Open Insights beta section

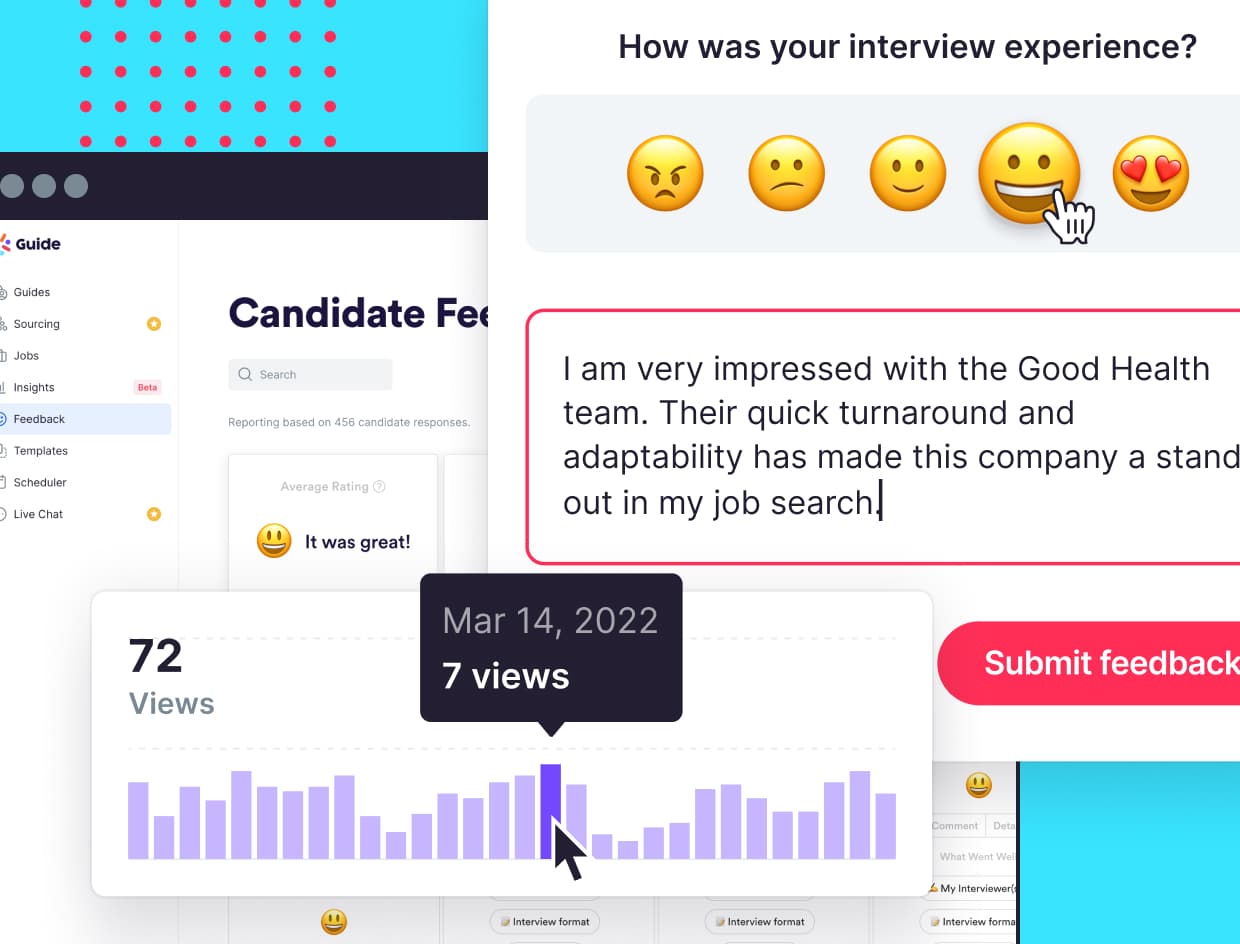point(34,388)
